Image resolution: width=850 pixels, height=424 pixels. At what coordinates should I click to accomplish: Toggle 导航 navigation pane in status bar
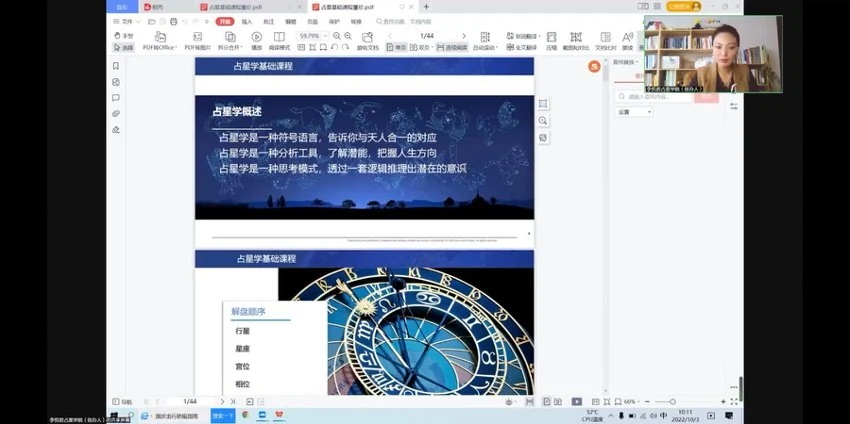point(122,402)
